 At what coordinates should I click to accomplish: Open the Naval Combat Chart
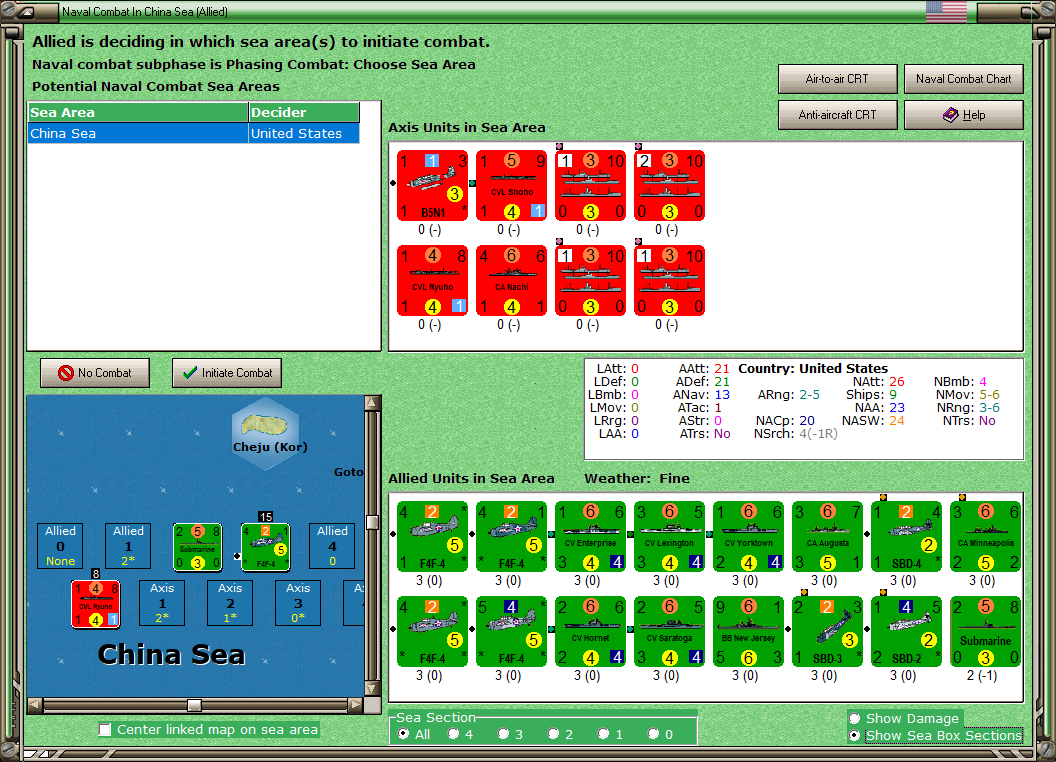click(x=963, y=79)
